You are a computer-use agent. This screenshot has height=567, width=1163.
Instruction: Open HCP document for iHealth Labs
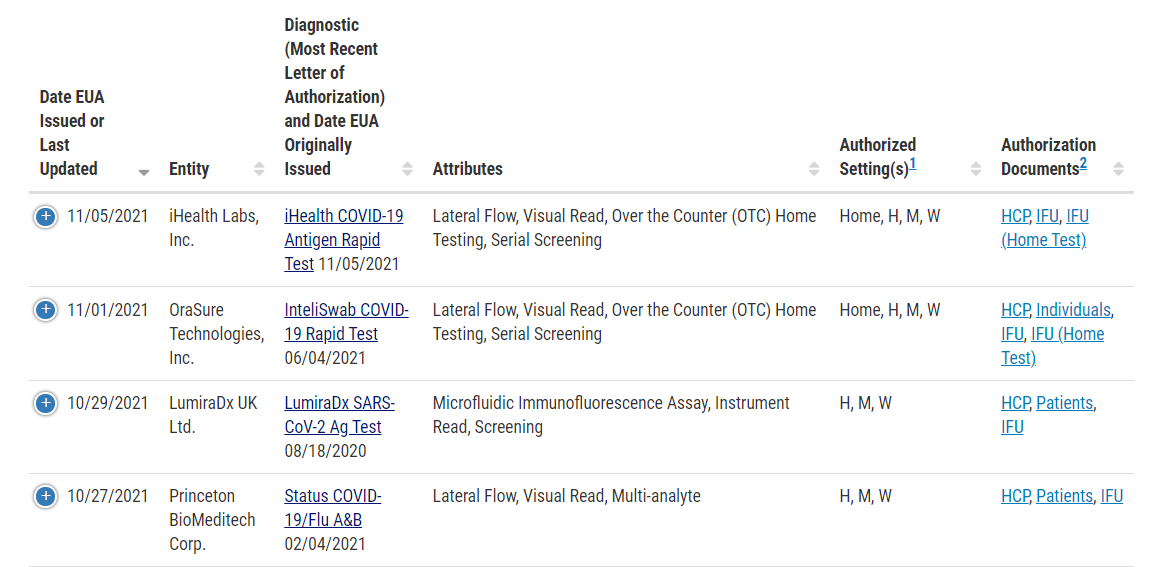click(1015, 217)
